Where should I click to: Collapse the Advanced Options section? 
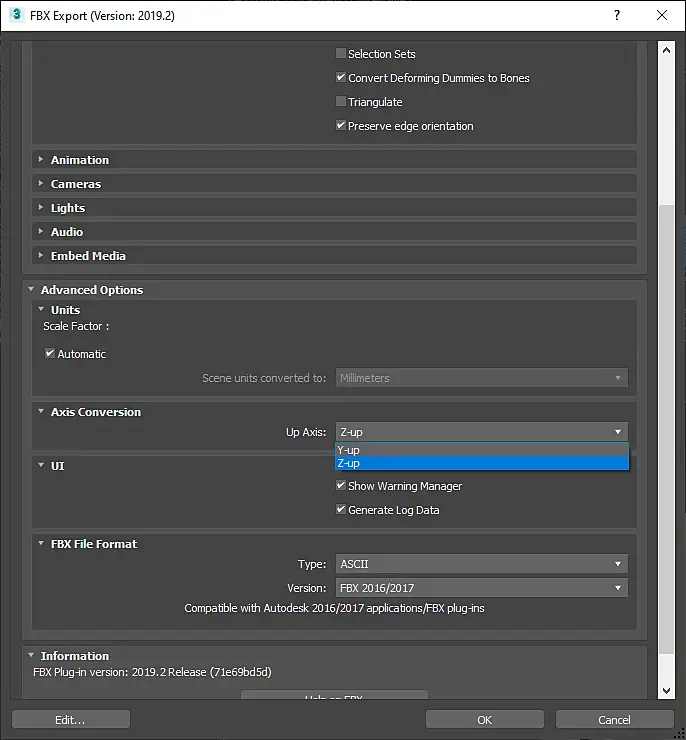tap(91, 290)
